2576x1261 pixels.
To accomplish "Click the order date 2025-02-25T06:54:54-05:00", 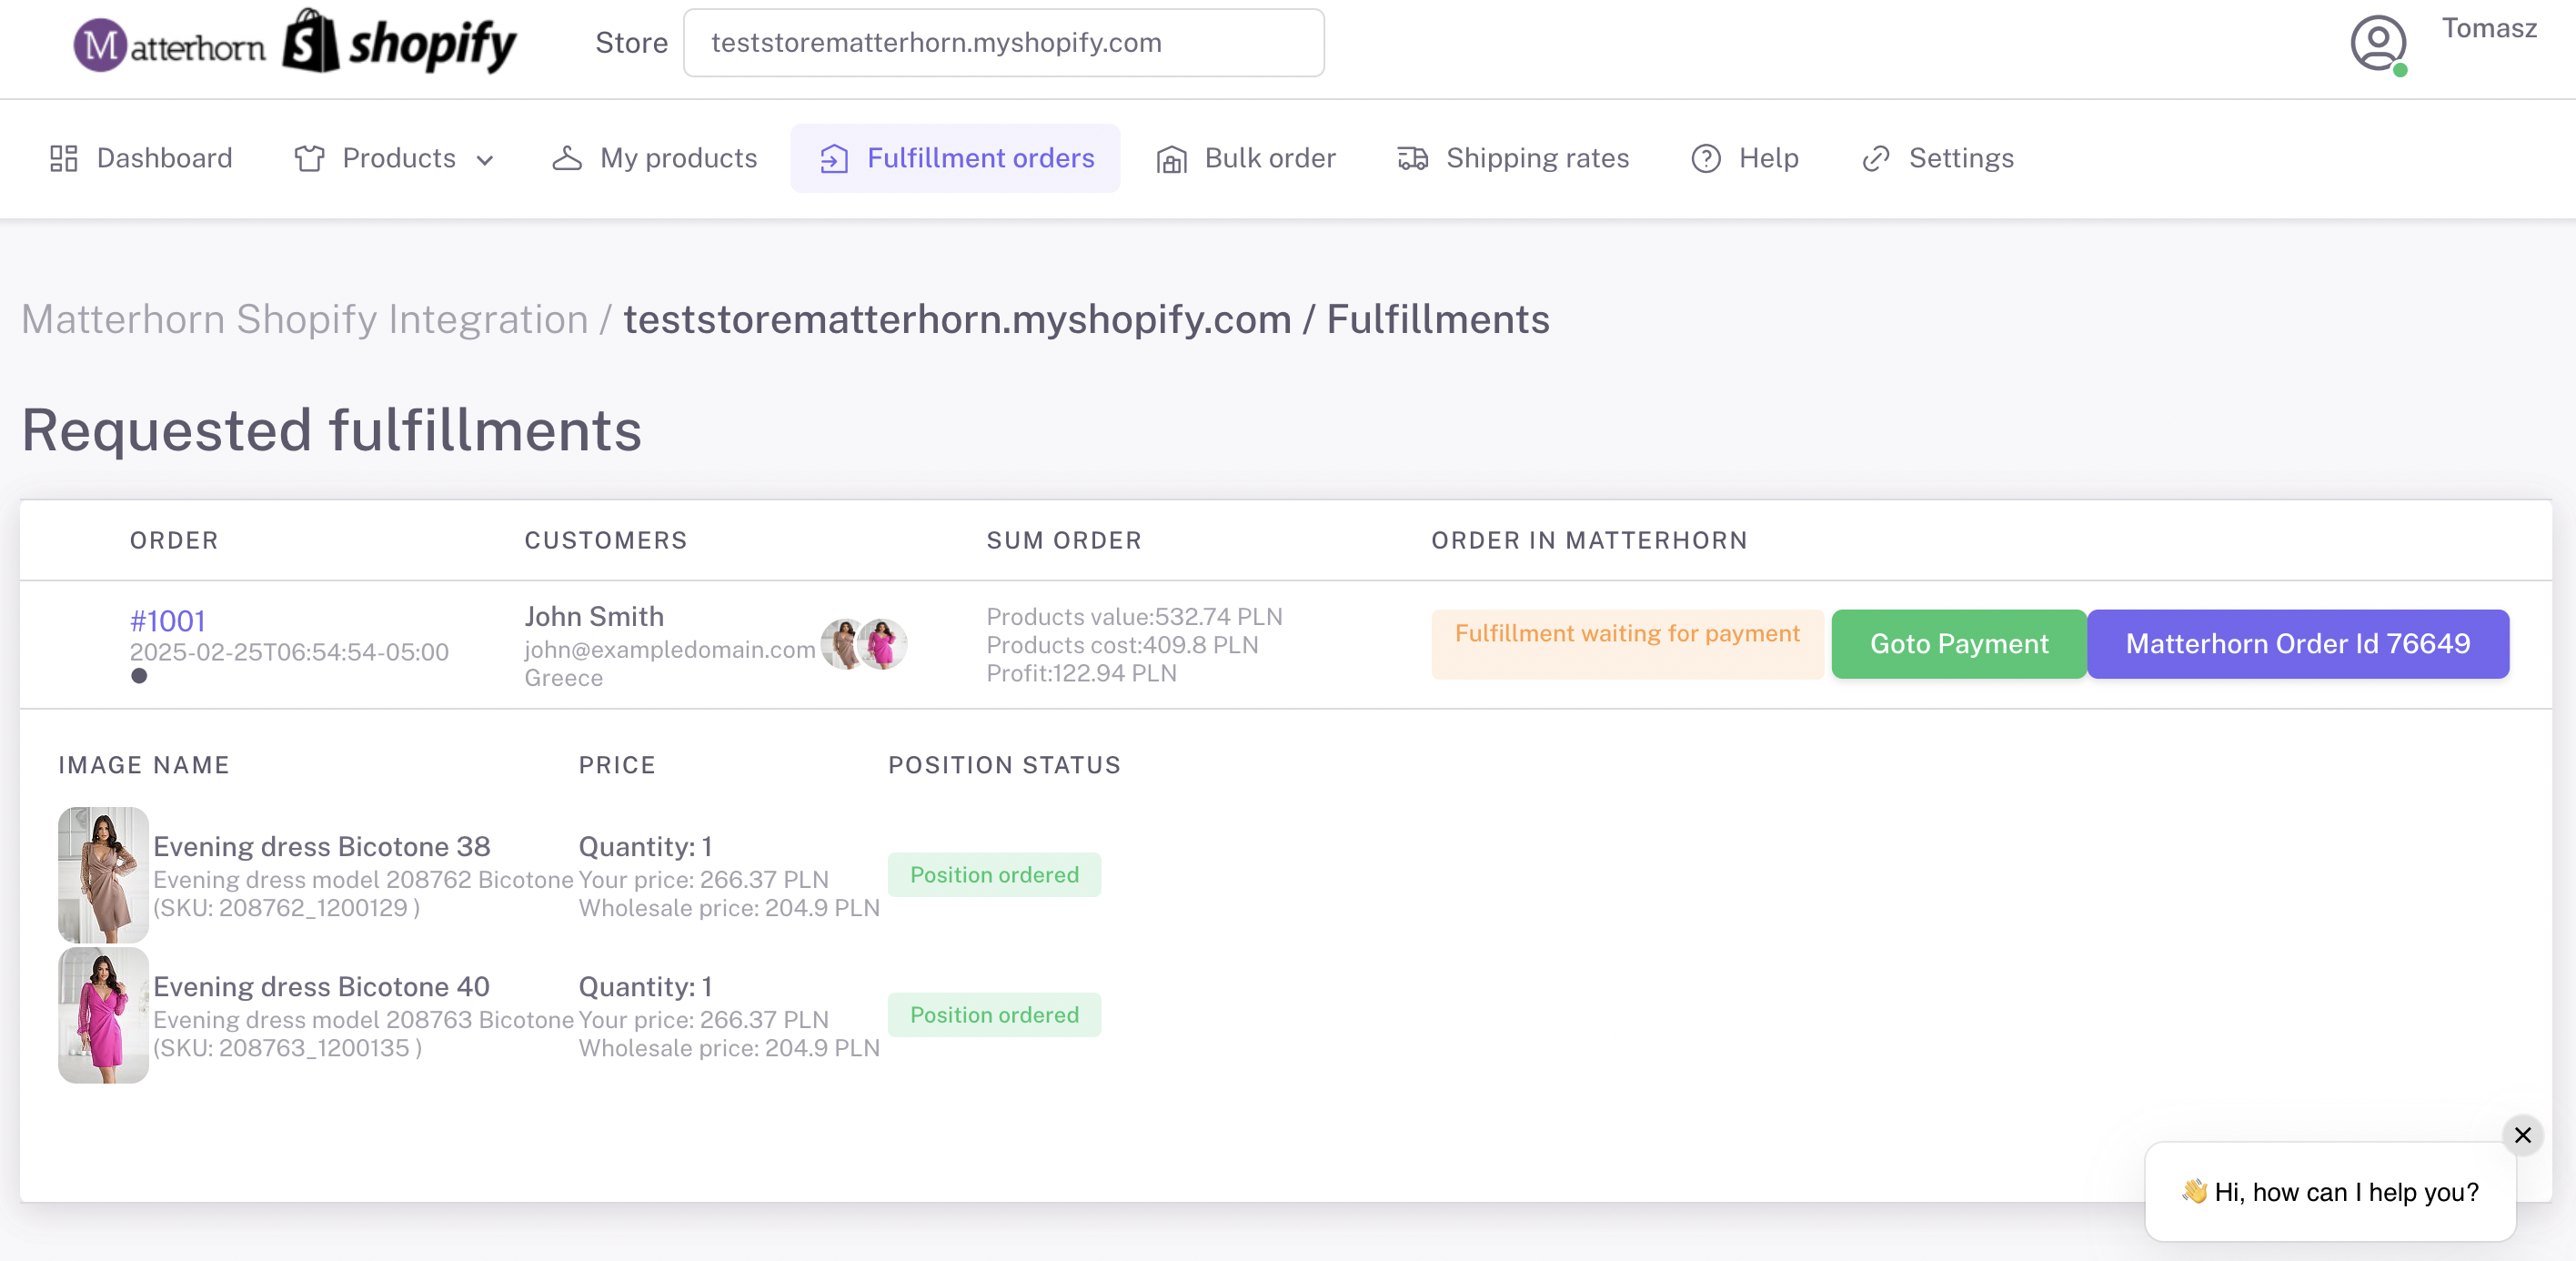I will [x=289, y=652].
